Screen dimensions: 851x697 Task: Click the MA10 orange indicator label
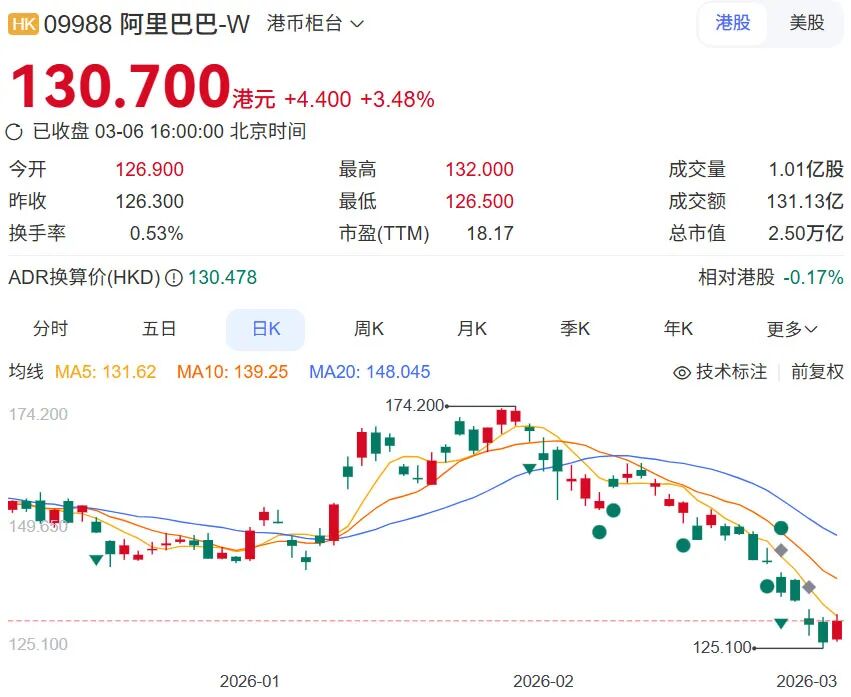tap(232, 372)
